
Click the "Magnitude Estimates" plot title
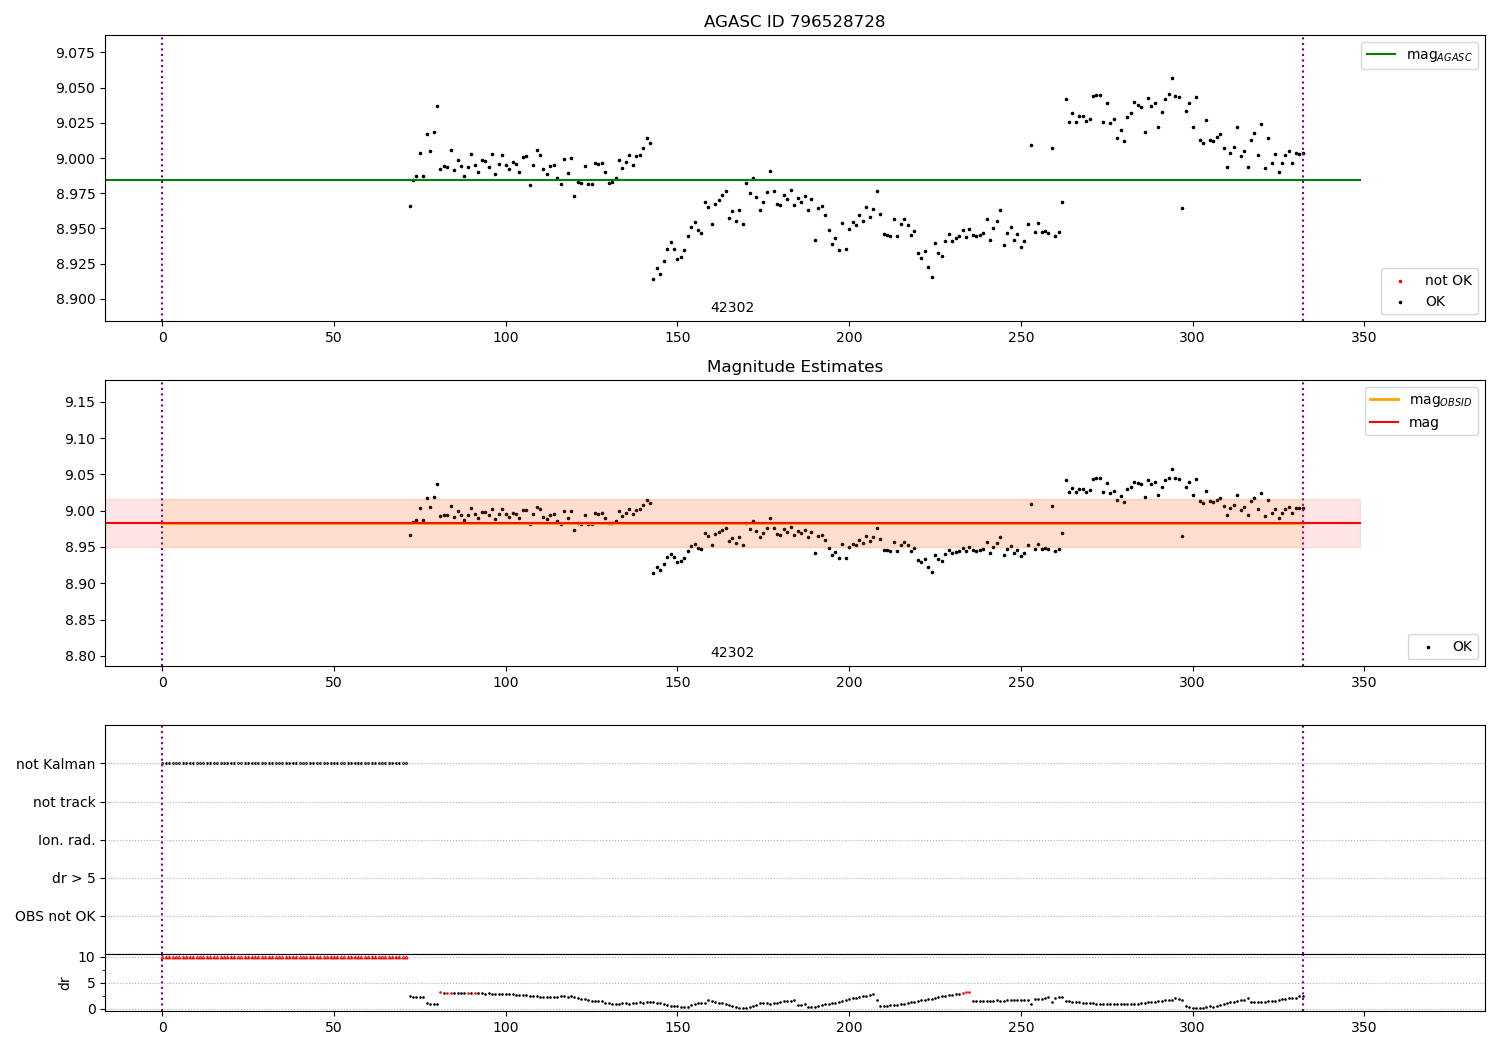coord(794,367)
